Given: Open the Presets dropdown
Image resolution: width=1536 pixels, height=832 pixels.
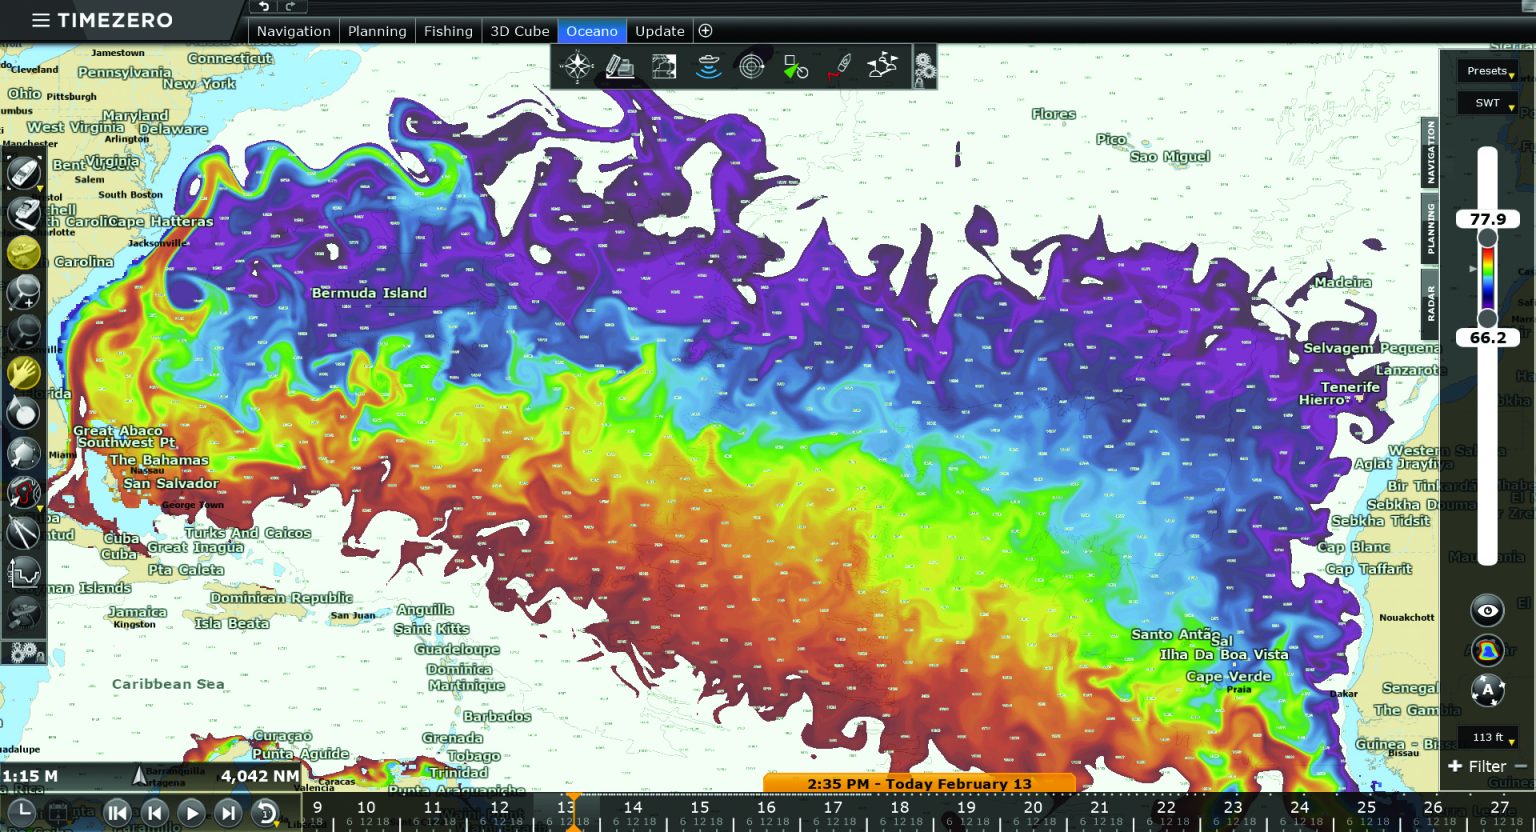Looking at the screenshot, I should tap(1487, 71).
